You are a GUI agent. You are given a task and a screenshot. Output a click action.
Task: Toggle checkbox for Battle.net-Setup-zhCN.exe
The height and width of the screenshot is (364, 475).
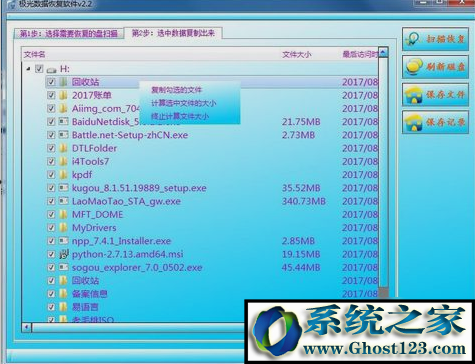[51, 135]
